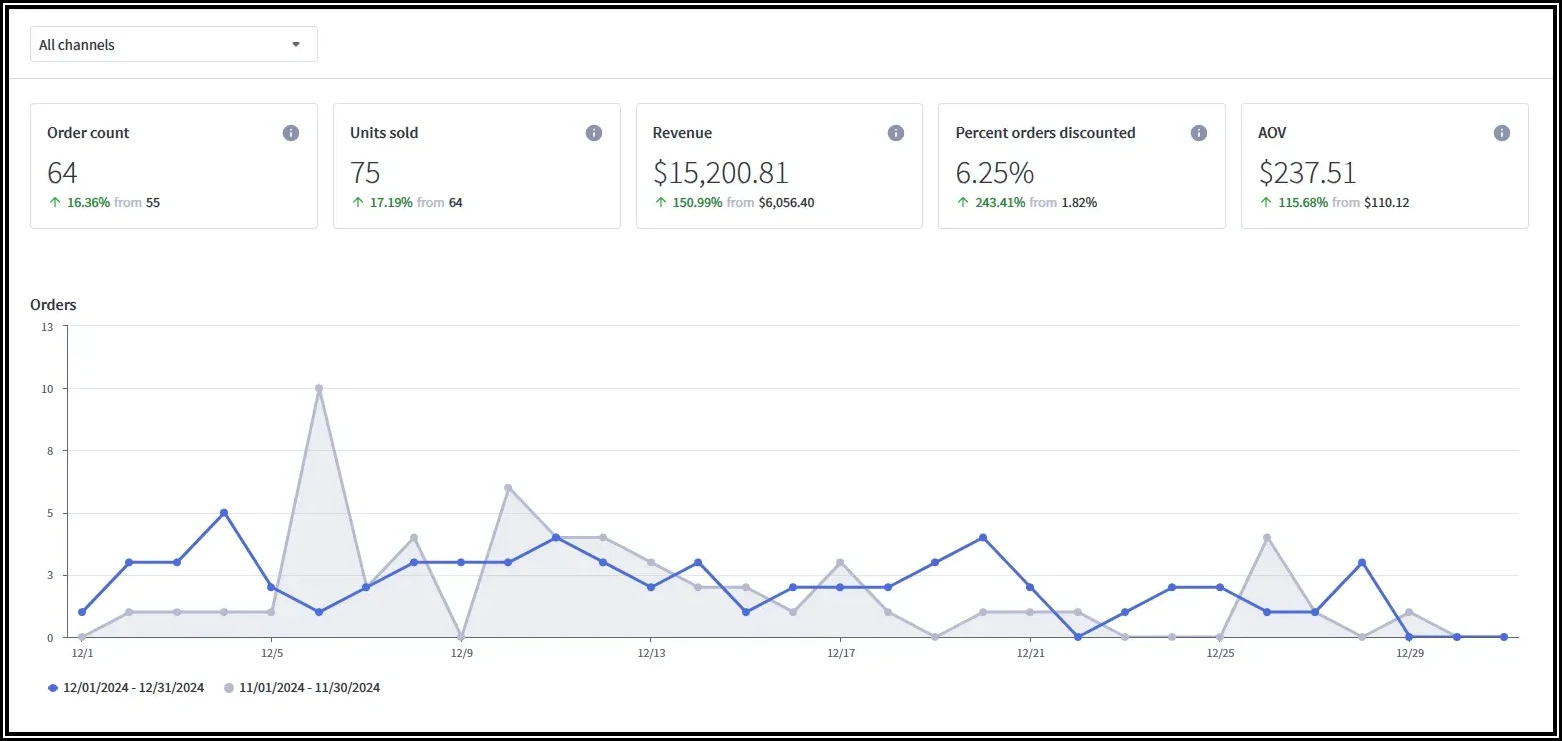This screenshot has width=1562, height=741.
Task: Click the Orders chart title
Action: pos(53,305)
